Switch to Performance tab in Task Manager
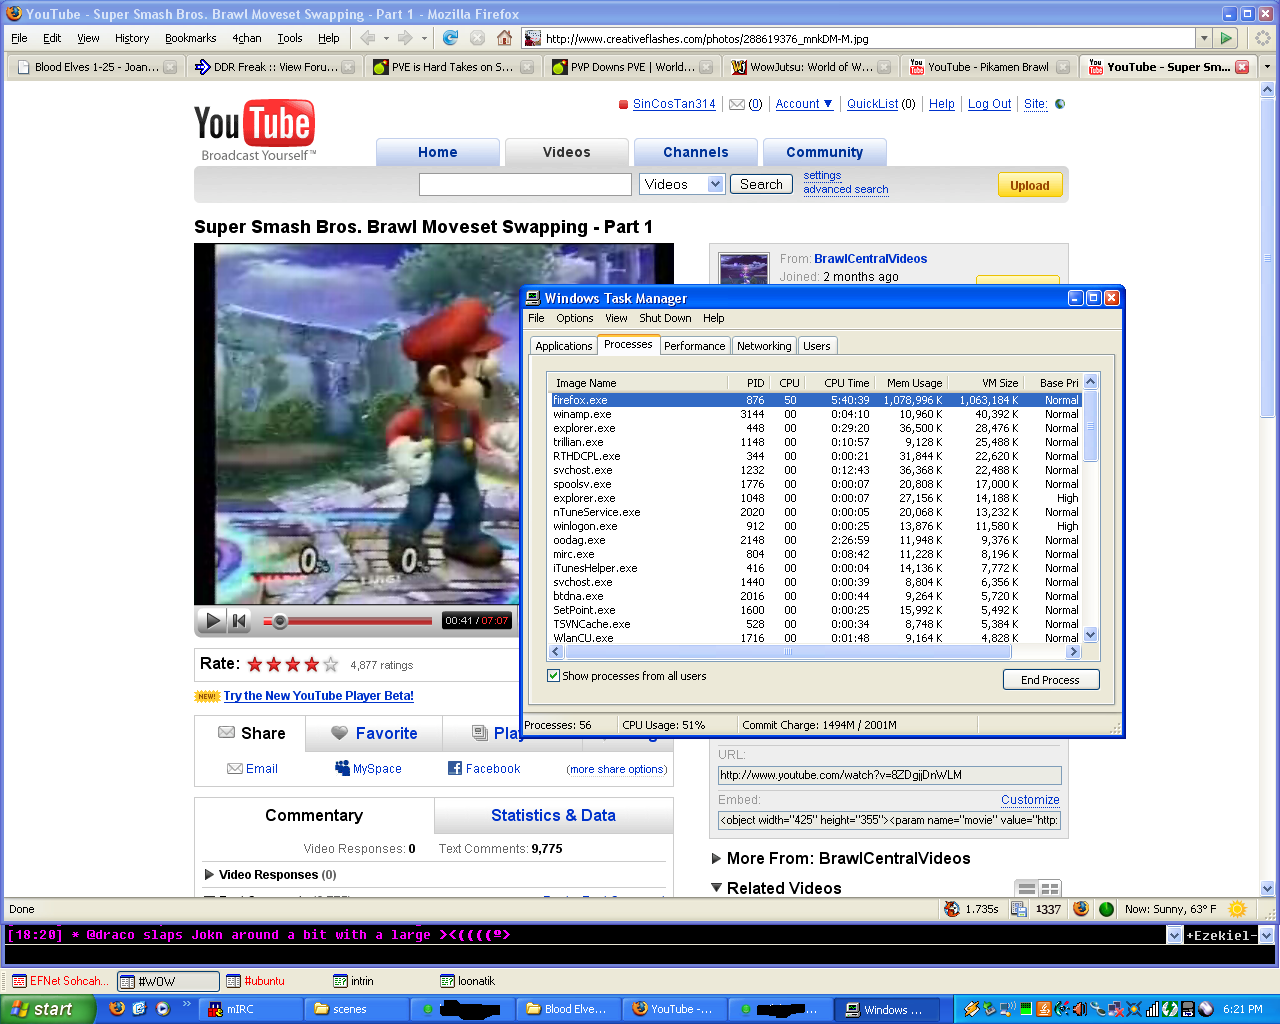Image resolution: width=1280 pixels, height=1024 pixels. click(694, 346)
